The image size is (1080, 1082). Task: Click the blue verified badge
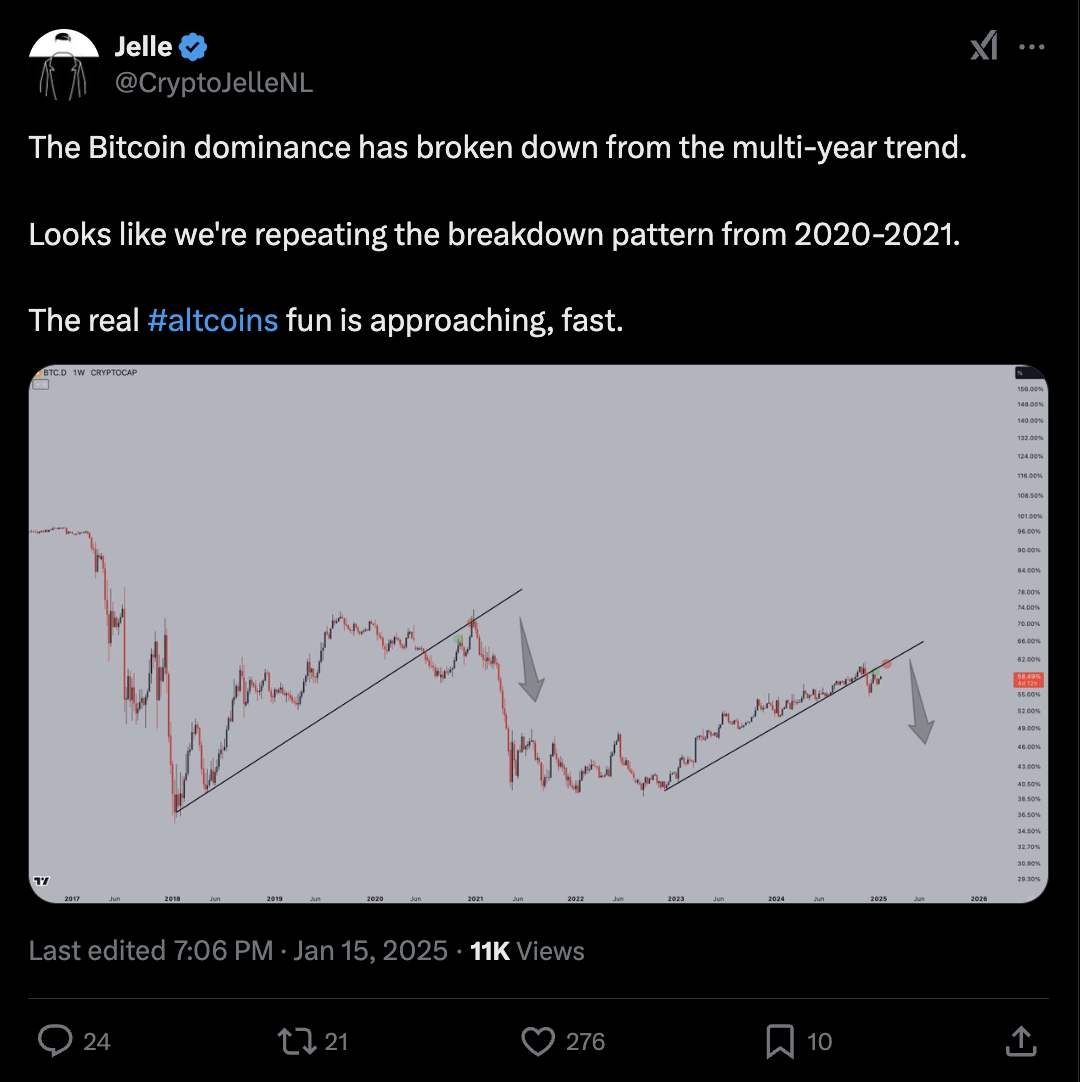193,46
